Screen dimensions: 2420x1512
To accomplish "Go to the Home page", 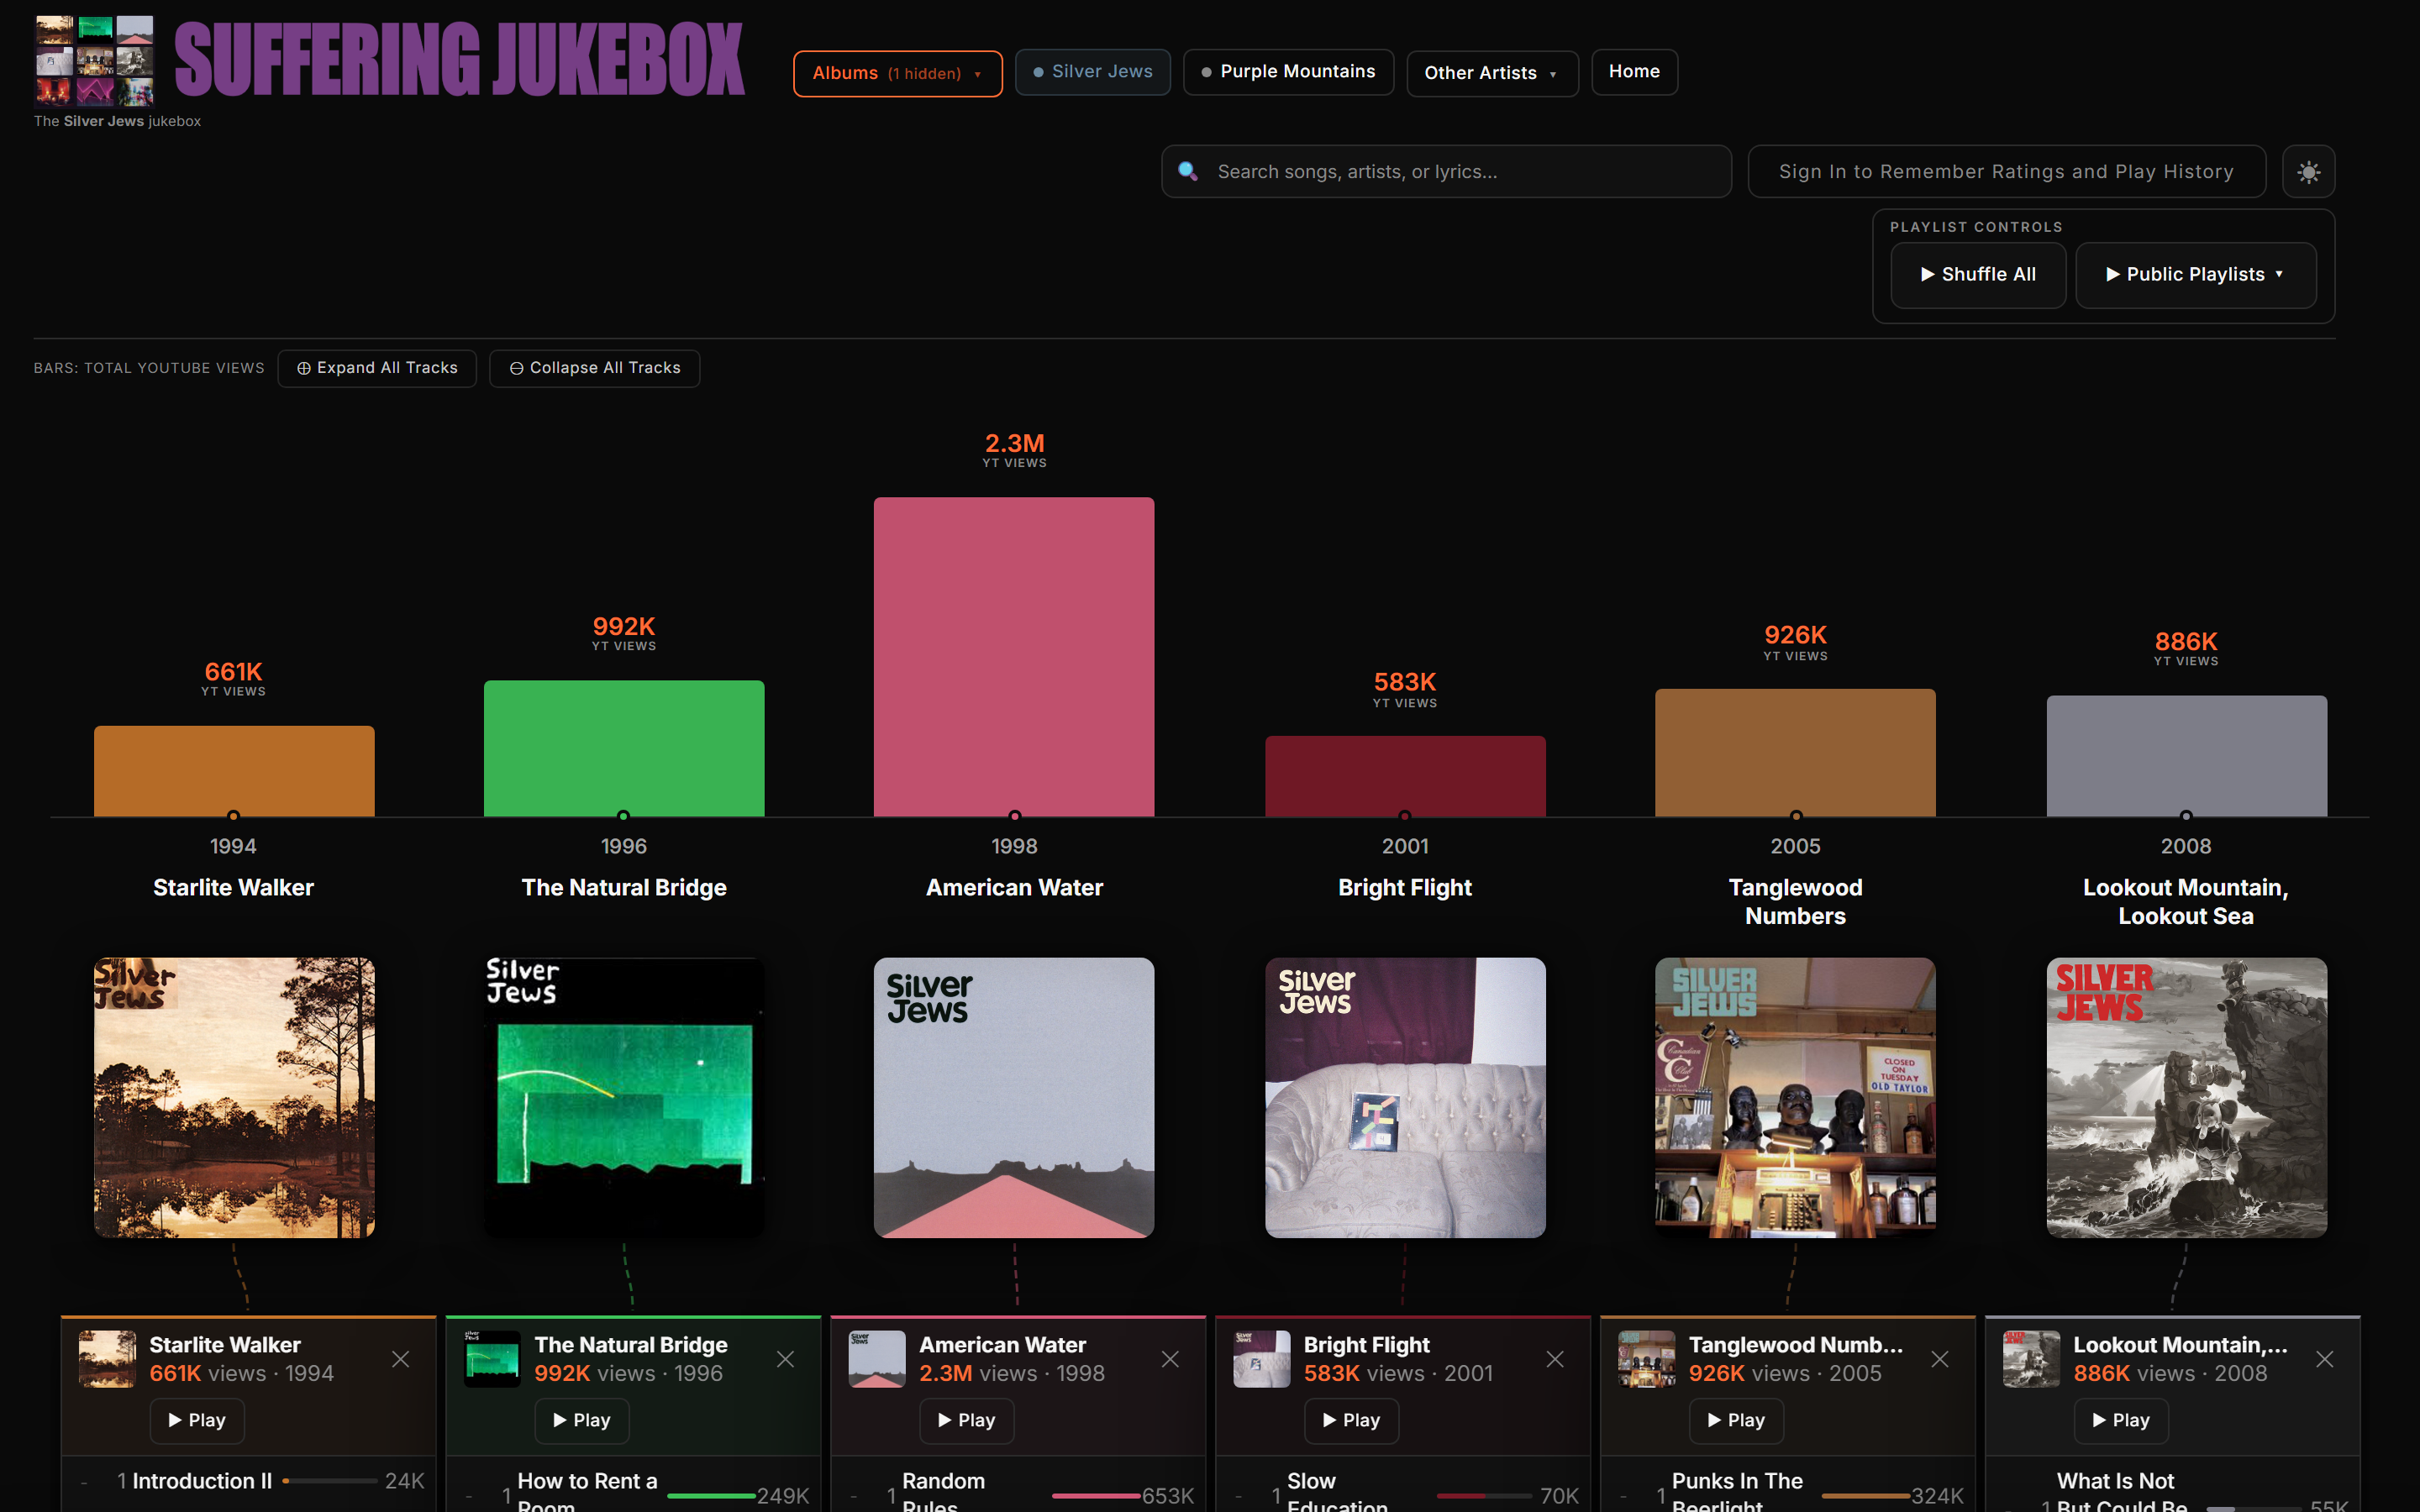I will tap(1634, 72).
